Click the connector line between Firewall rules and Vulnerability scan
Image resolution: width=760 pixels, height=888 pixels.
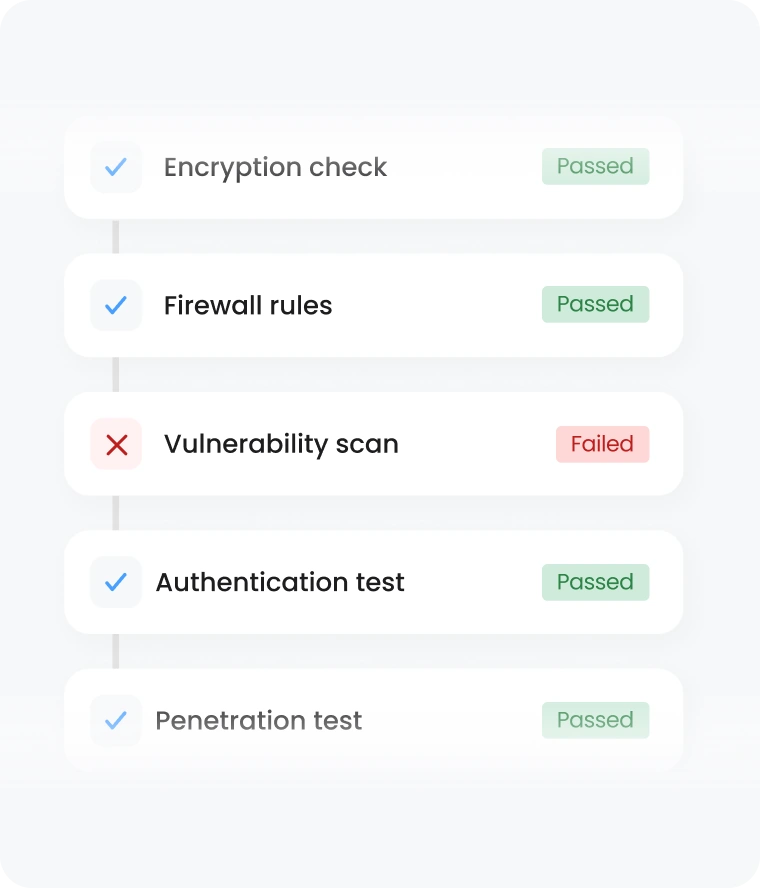click(117, 375)
